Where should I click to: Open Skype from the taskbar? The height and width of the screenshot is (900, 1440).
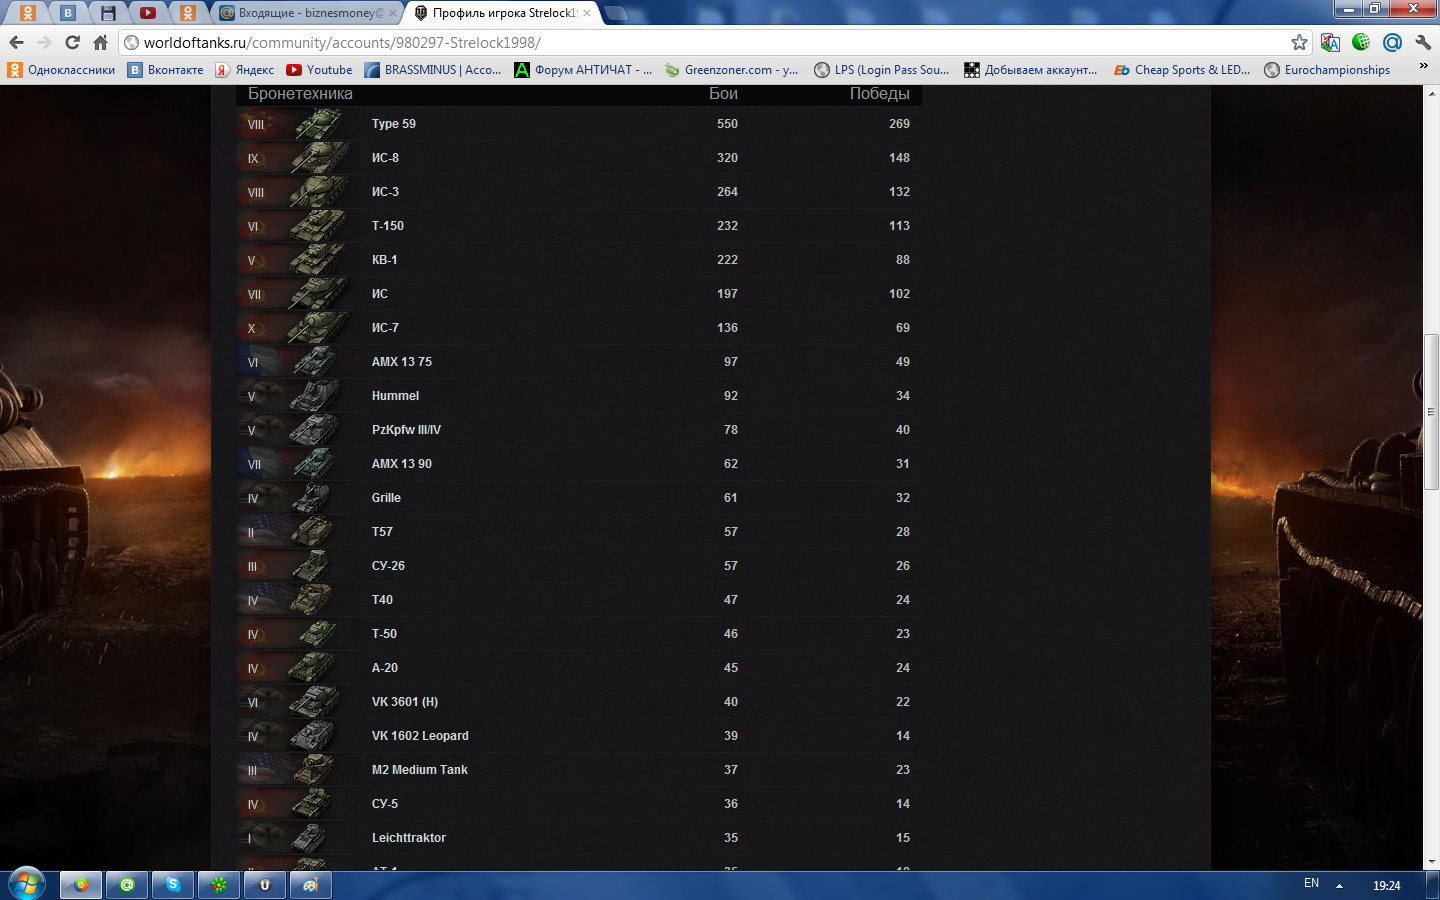pos(173,885)
